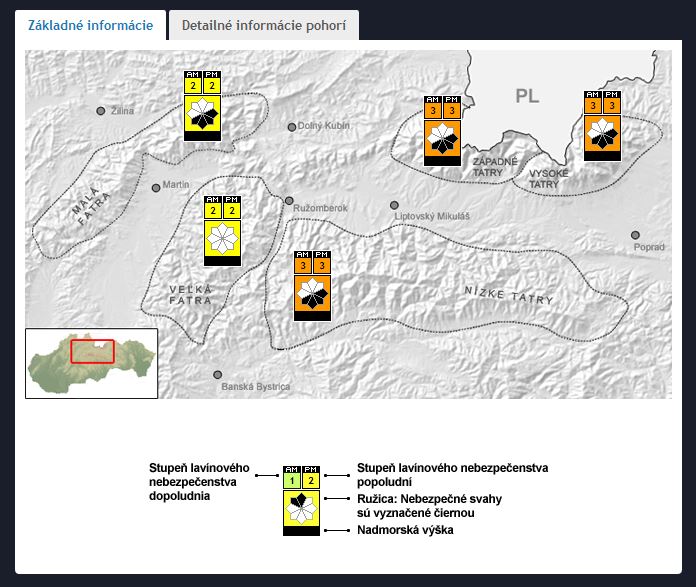Image resolution: width=696 pixels, height=587 pixels.
Task: Switch to the Základné informácie tab
Action: [90, 25]
